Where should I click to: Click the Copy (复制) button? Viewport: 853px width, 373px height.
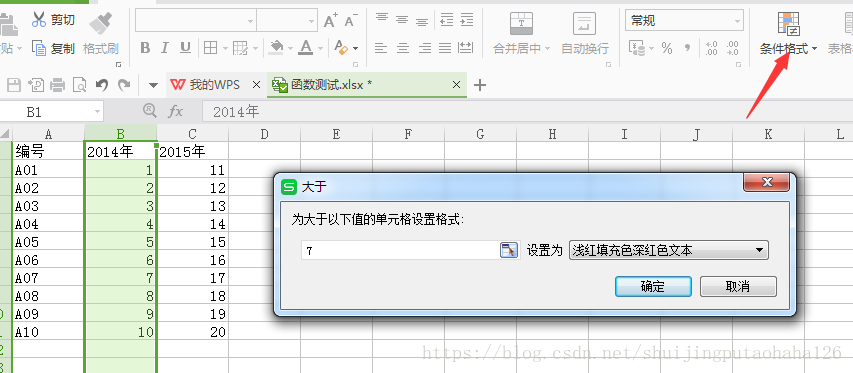coord(53,48)
